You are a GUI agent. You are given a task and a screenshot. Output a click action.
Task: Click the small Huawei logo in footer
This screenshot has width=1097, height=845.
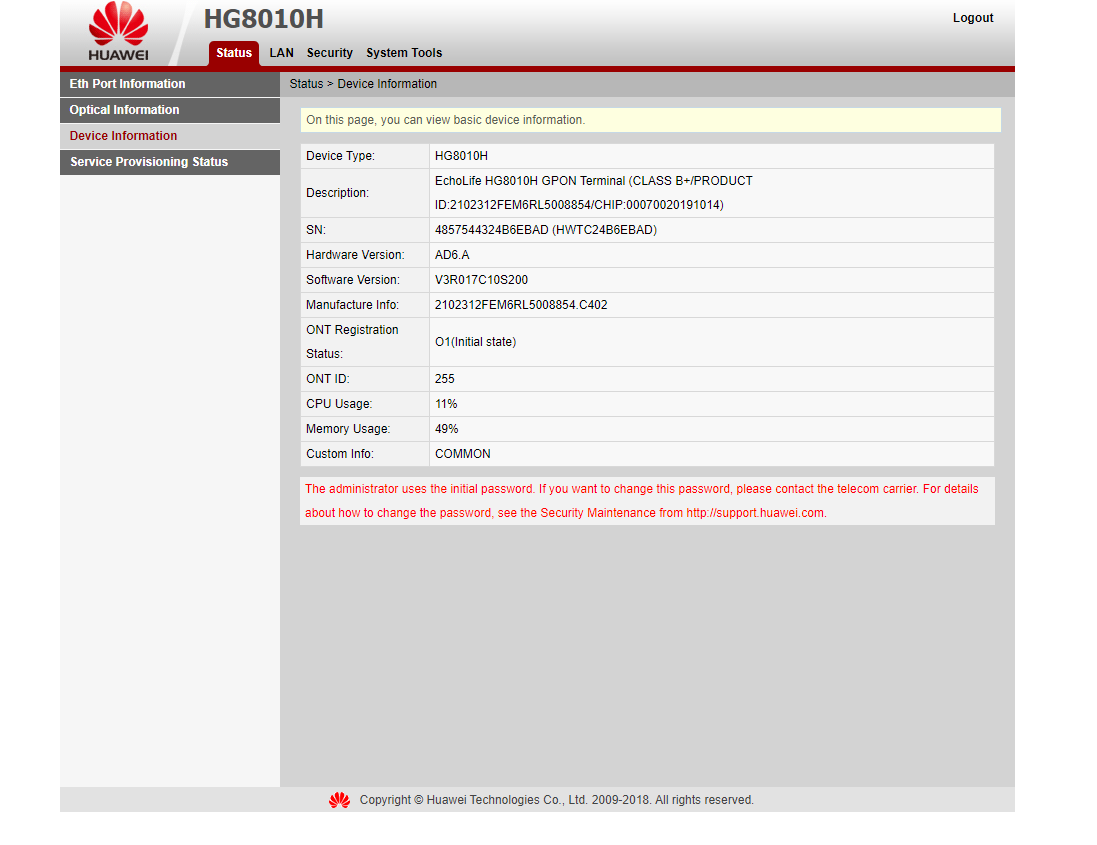tap(339, 800)
